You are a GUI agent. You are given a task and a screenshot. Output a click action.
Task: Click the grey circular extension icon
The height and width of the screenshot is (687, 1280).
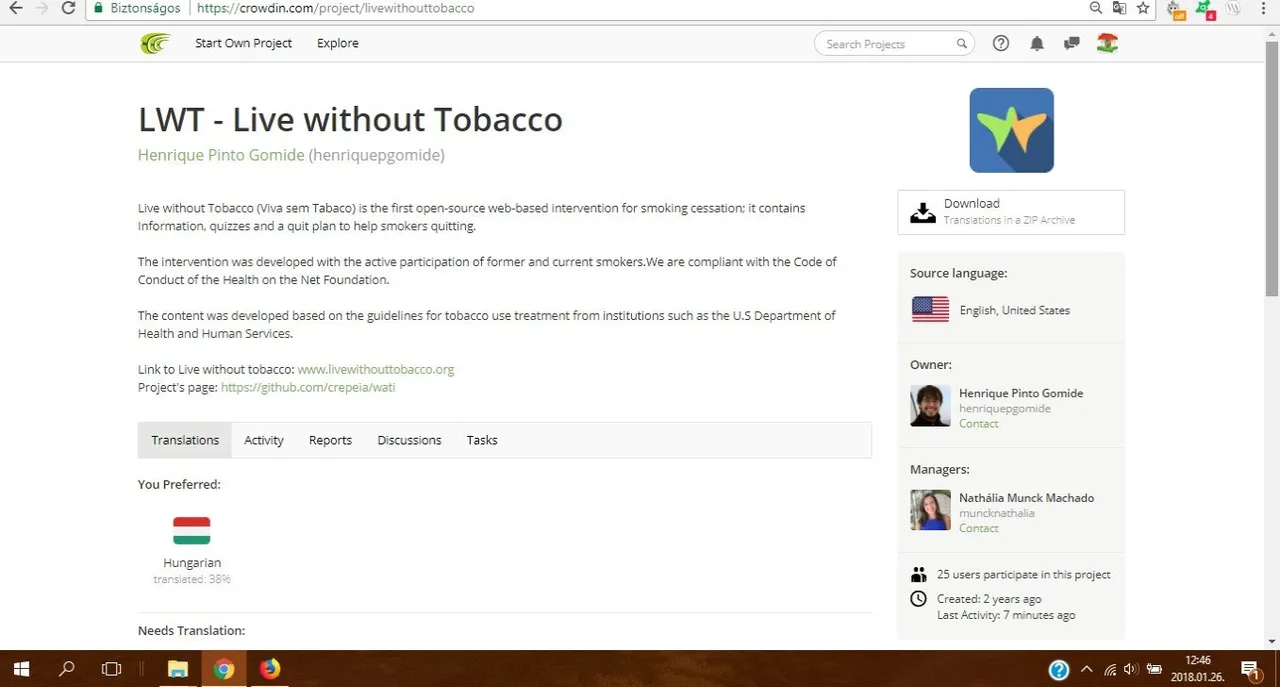pos(1233,8)
